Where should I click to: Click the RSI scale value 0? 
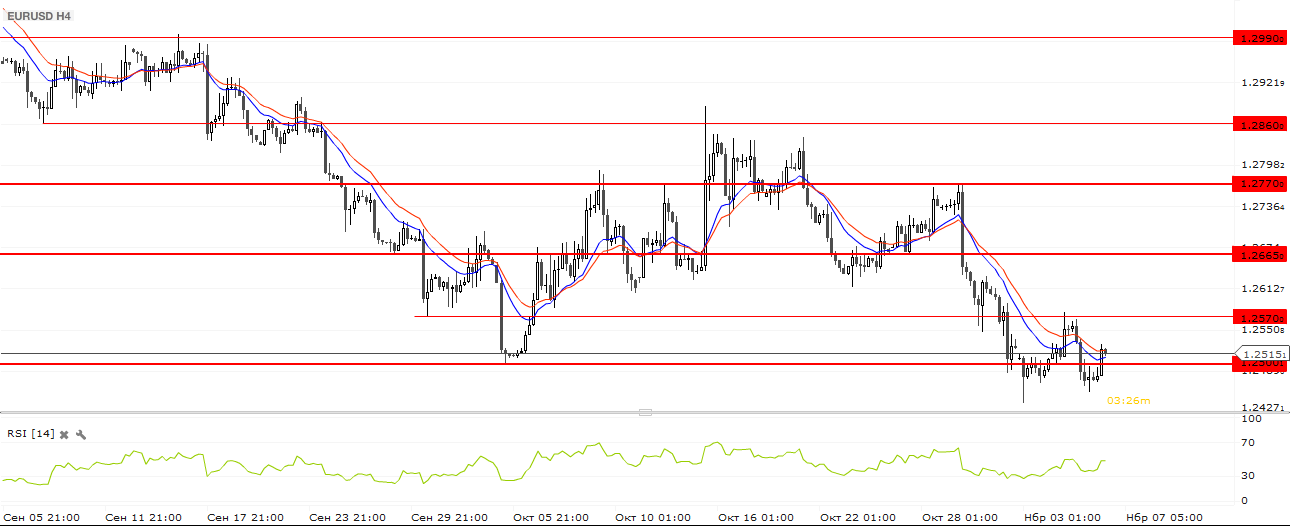(1244, 500)
